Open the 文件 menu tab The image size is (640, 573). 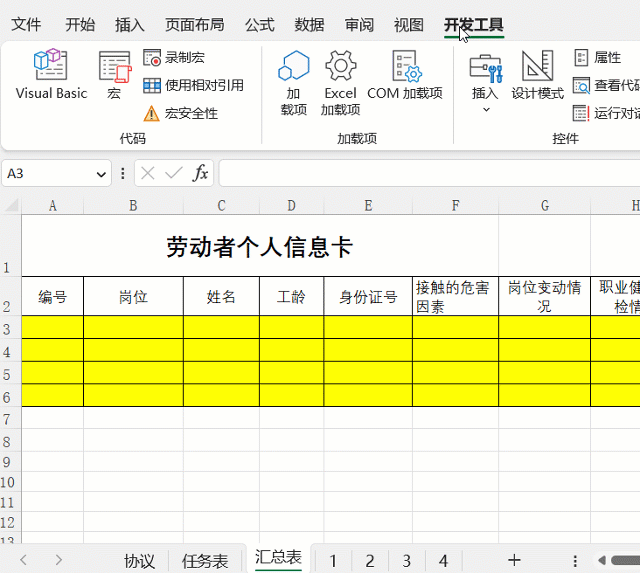point(26,25)
